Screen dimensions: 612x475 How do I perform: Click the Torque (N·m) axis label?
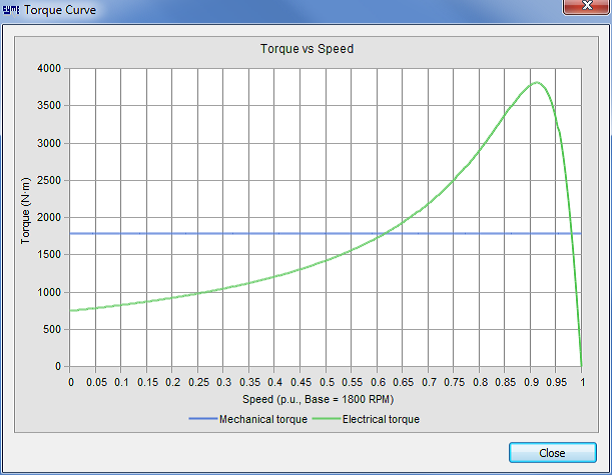[x=25, y=211]
